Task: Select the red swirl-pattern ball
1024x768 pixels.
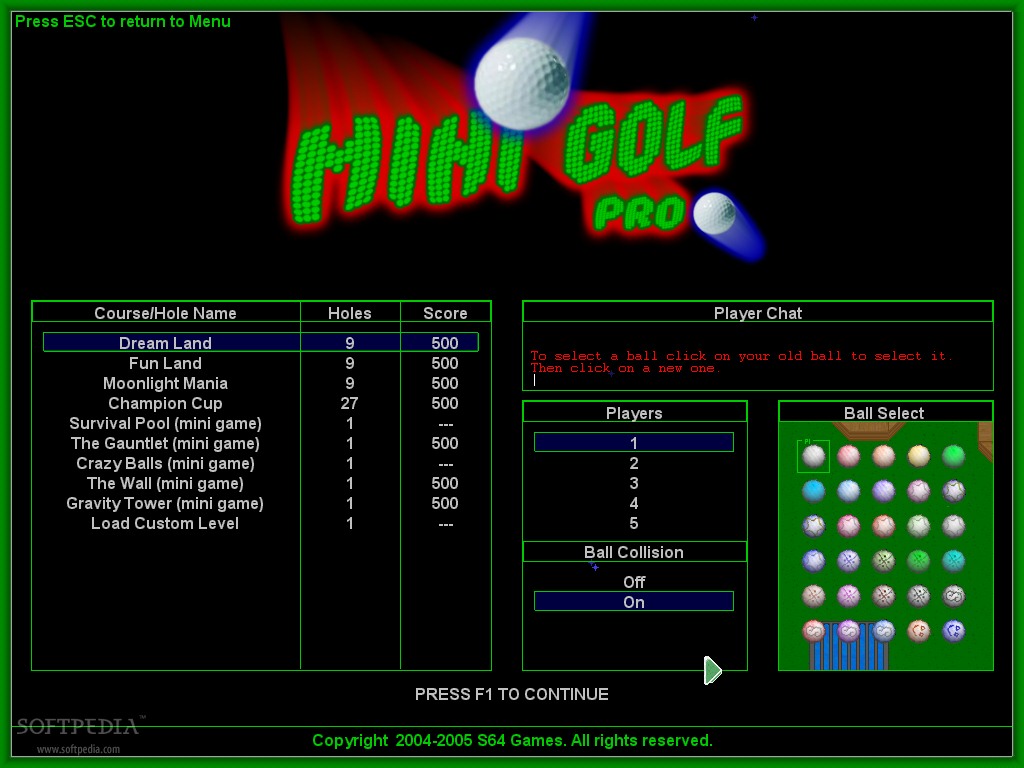Action: click(x=814, y=631)
